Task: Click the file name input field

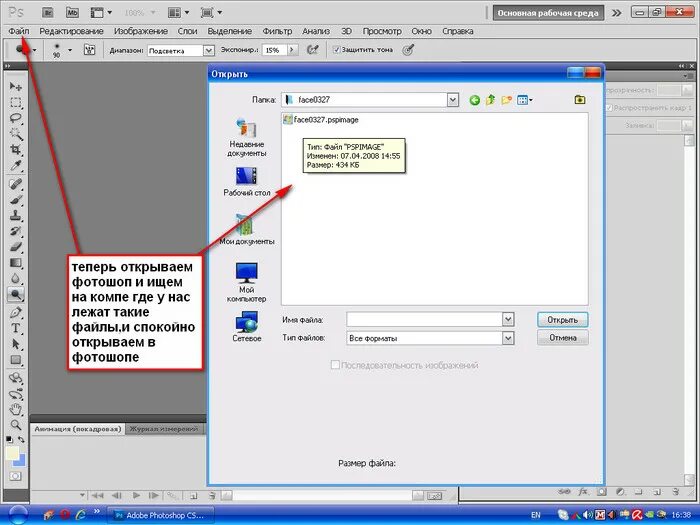Action: coord(425,319)
